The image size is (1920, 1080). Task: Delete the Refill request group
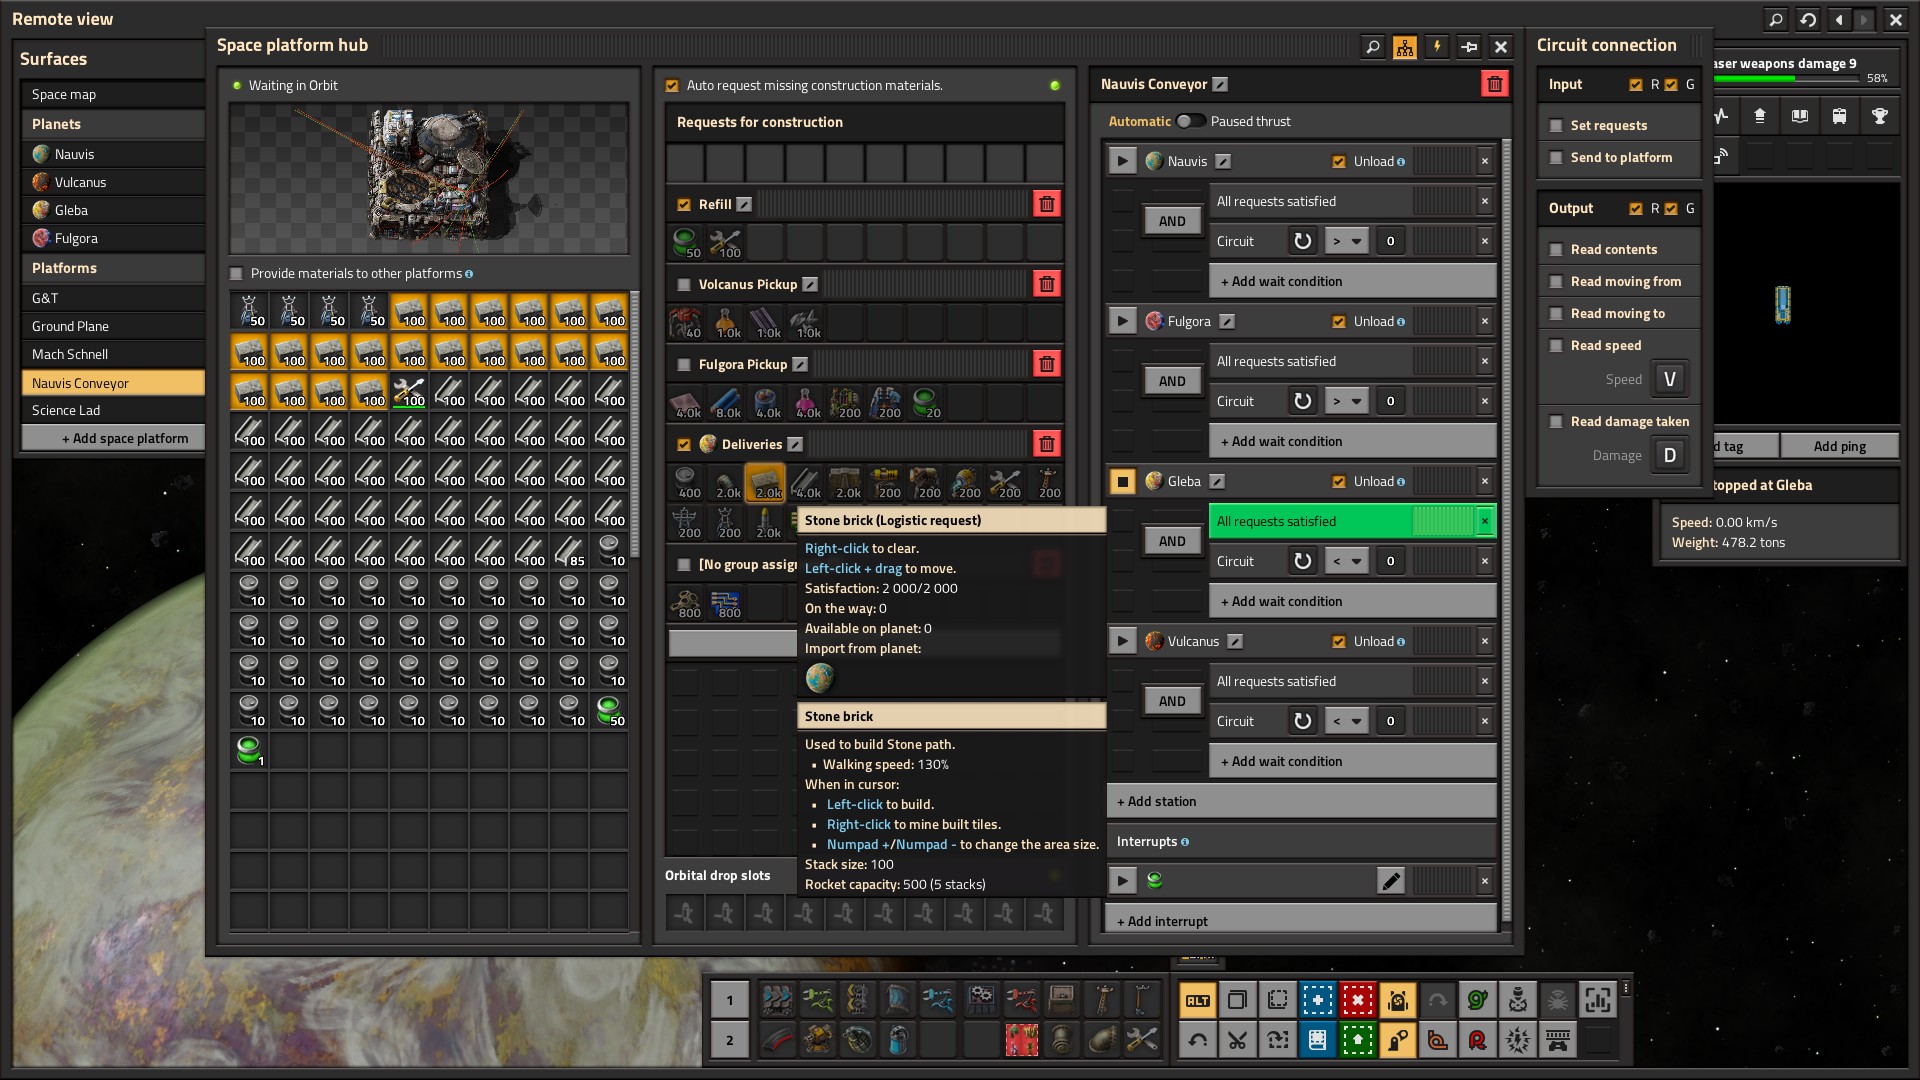pyautogui.click(x=1047, y=204)
